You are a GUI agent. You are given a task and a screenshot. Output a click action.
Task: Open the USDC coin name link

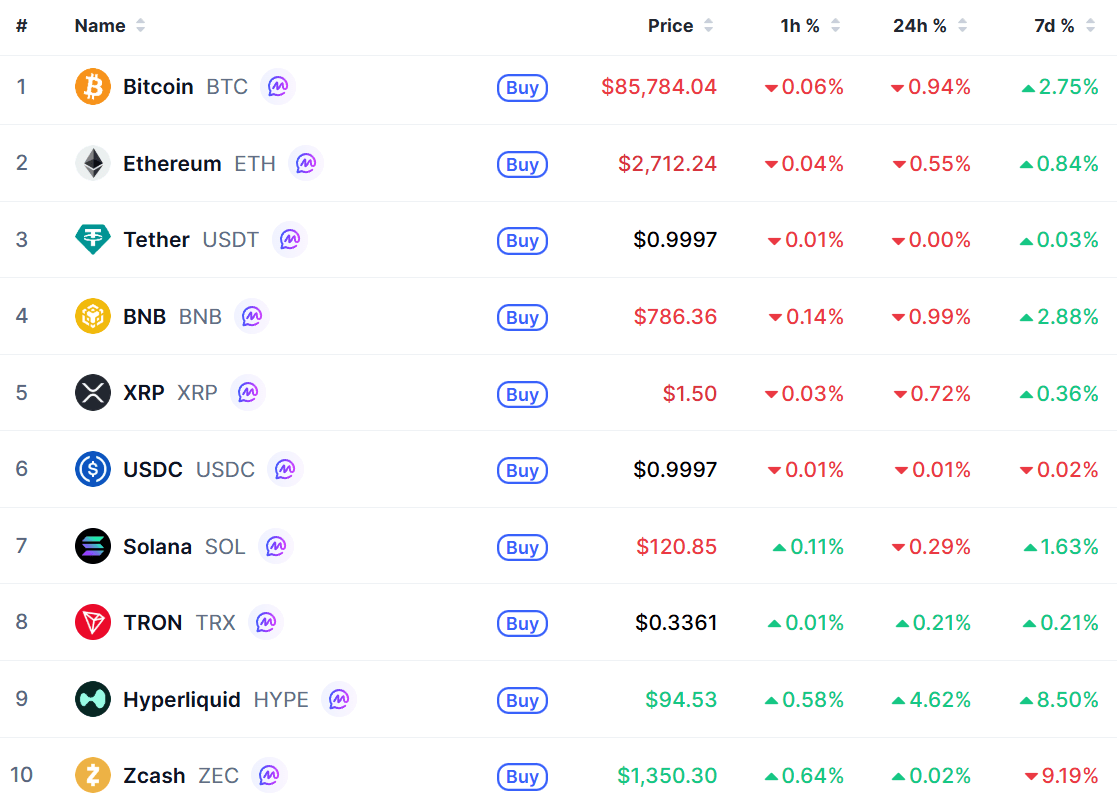152,469
